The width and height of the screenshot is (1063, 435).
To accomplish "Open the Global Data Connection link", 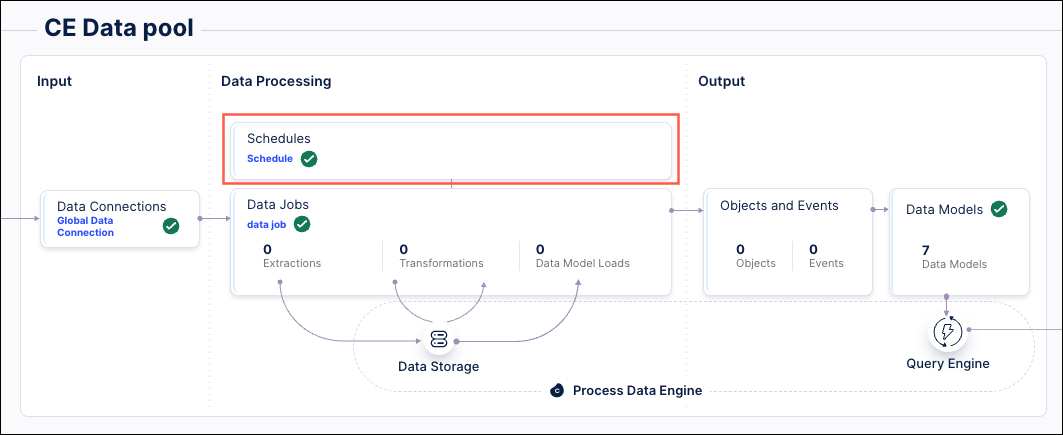I will (x=85, y=226).
